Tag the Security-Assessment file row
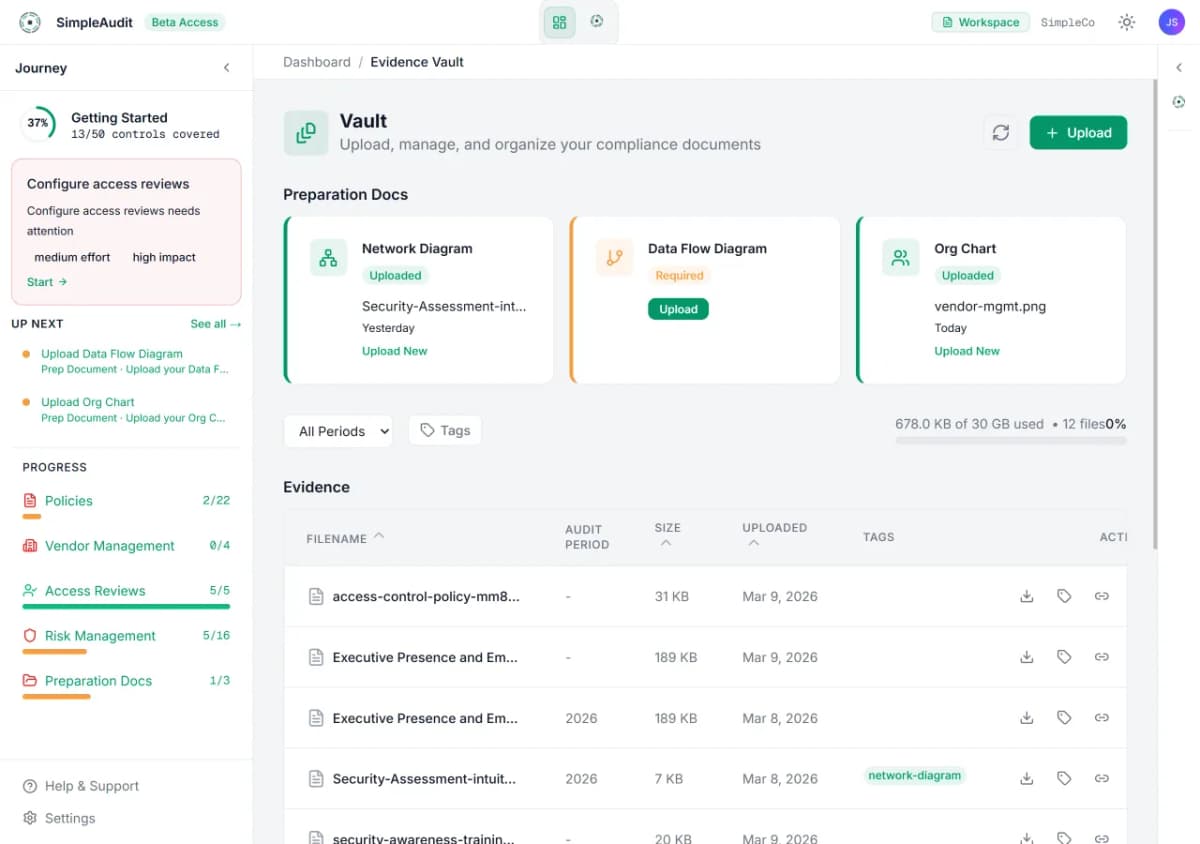Image resolution: width=1200 pixels, height=844 pixels. 1064,778
